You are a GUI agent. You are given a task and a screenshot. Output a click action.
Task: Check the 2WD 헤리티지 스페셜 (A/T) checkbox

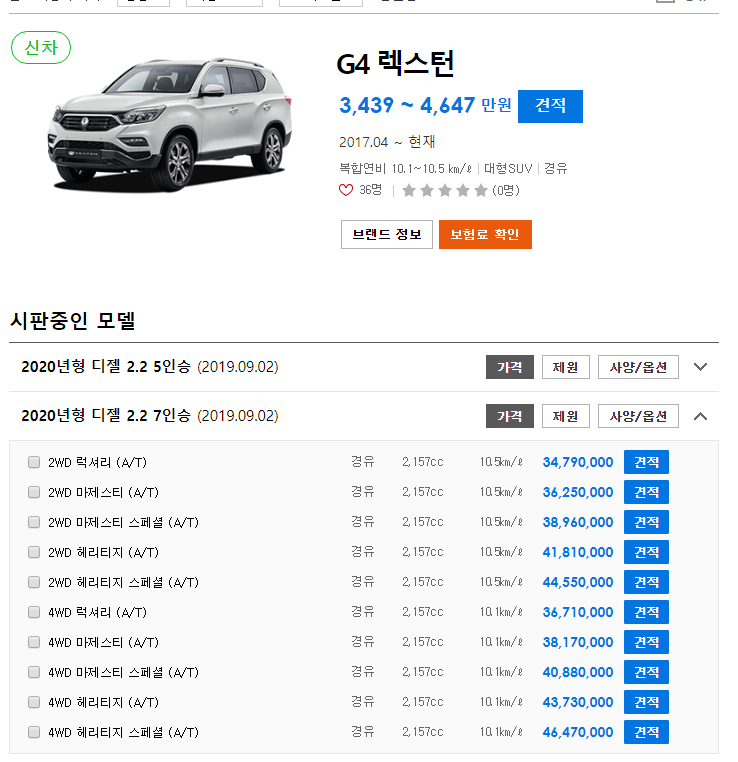coord(34,582)
